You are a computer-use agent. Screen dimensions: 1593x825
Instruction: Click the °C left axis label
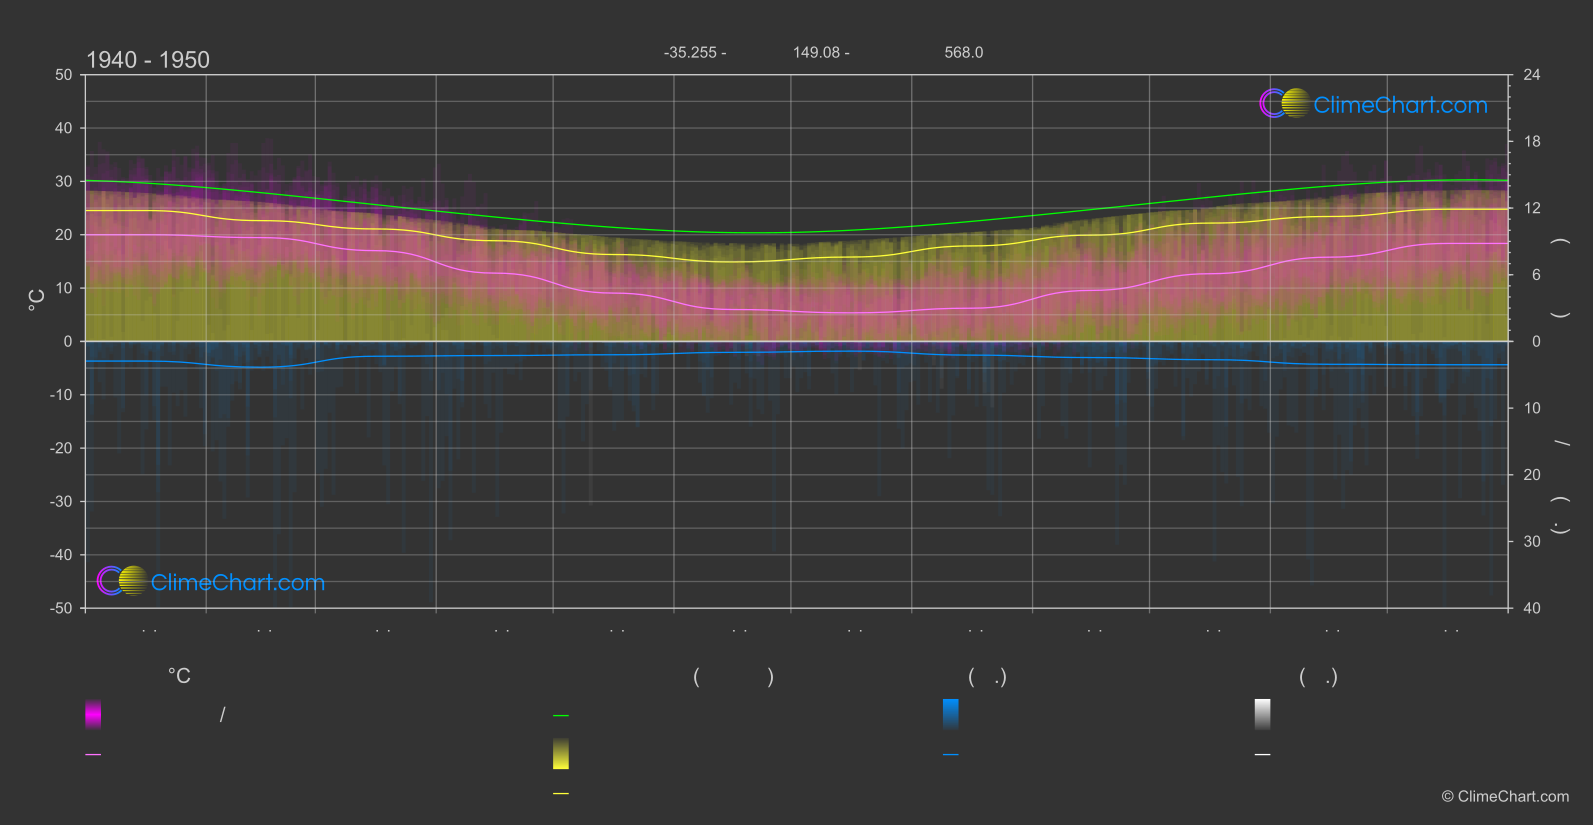pos(37,300)
